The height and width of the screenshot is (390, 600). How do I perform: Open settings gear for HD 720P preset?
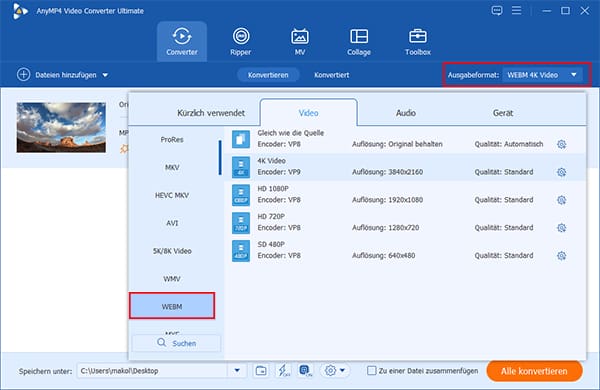click(x=561, y=228)
